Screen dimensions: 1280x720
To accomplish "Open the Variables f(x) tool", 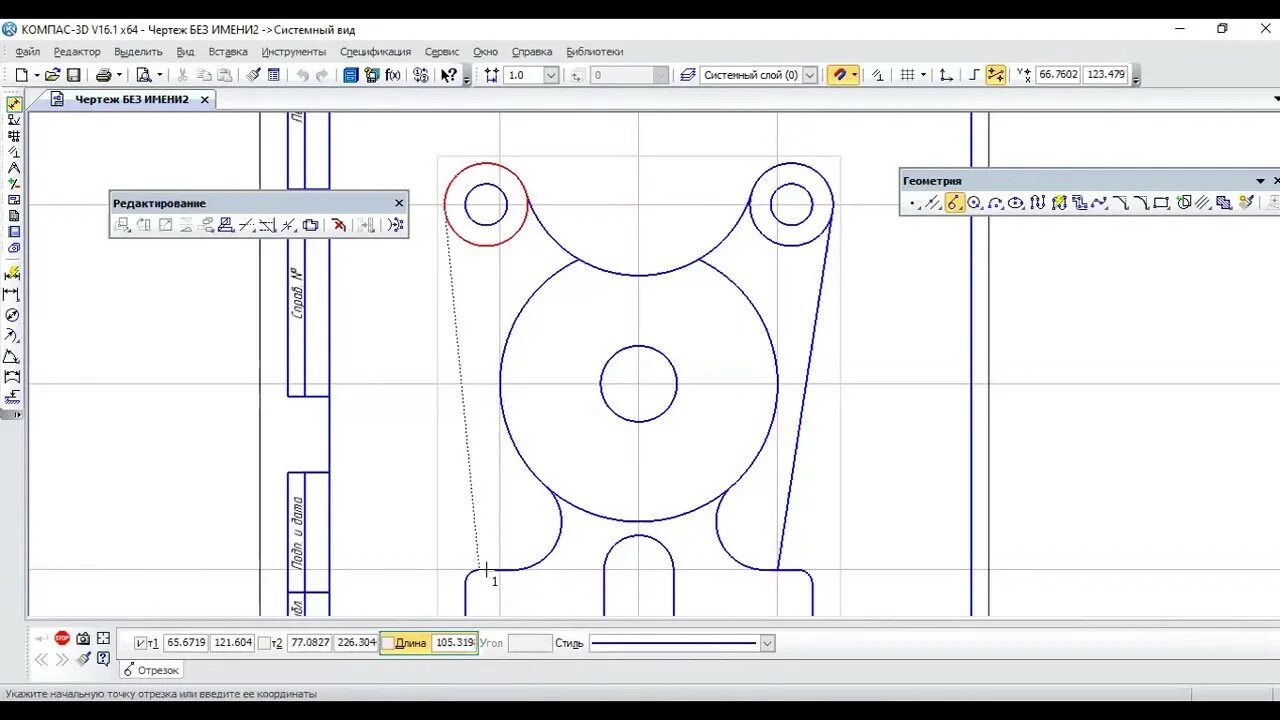I will (393, 75).
